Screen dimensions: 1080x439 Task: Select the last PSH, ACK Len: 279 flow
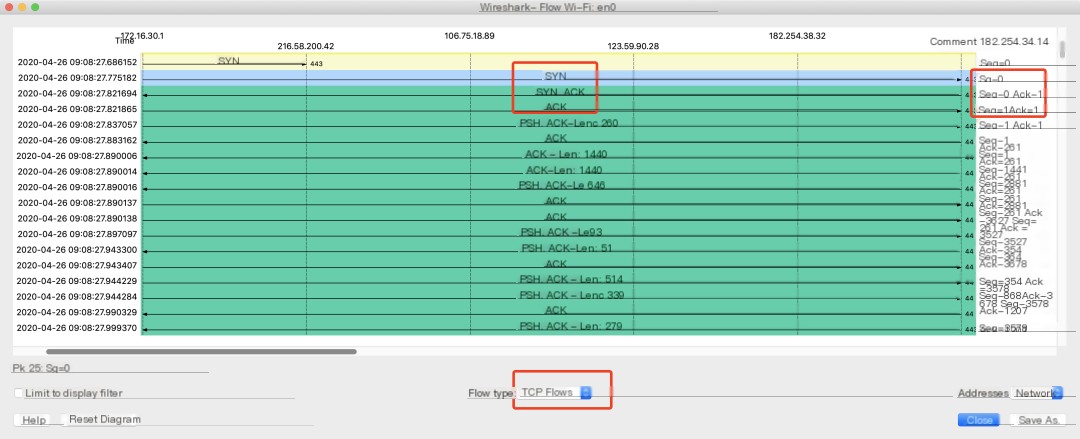point(570,327)
